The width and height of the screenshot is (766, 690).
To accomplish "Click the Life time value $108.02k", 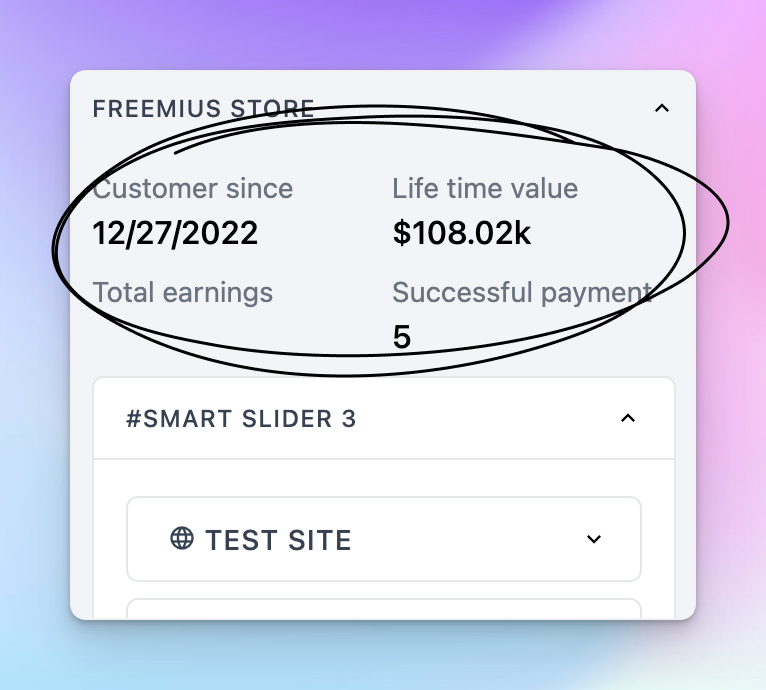I will [x=461, y=233].
